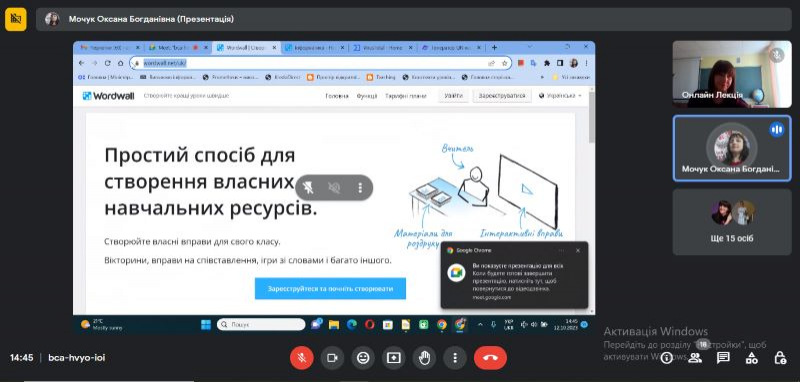Open the chat messages icon

coord(723,358)
